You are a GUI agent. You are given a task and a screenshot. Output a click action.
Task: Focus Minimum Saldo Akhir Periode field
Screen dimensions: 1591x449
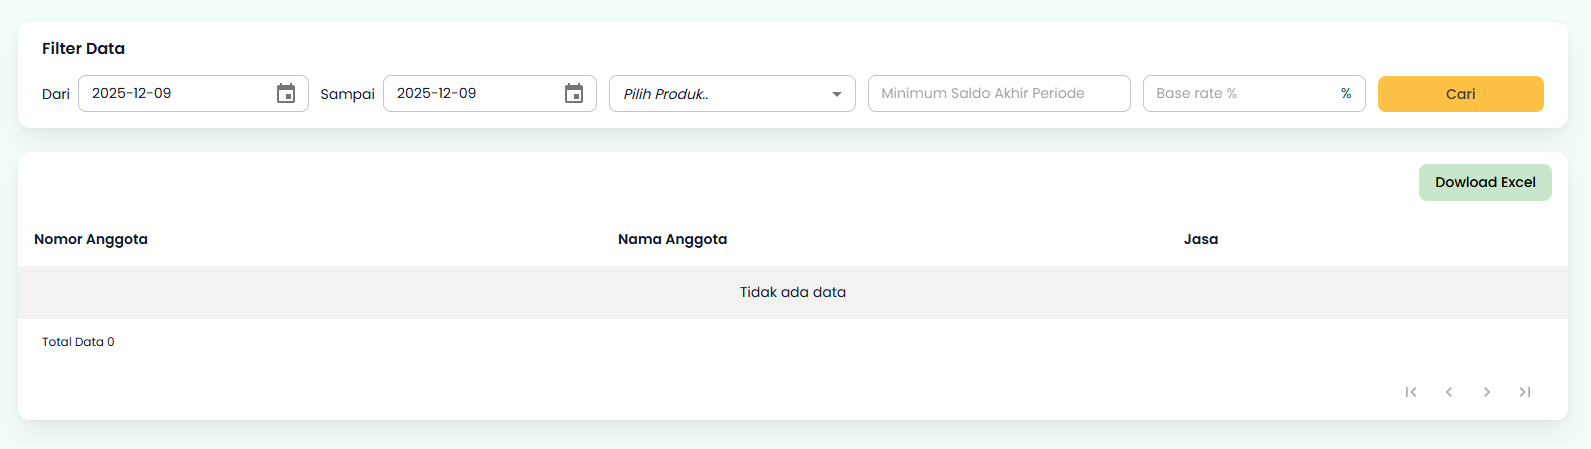pos(998,94)
